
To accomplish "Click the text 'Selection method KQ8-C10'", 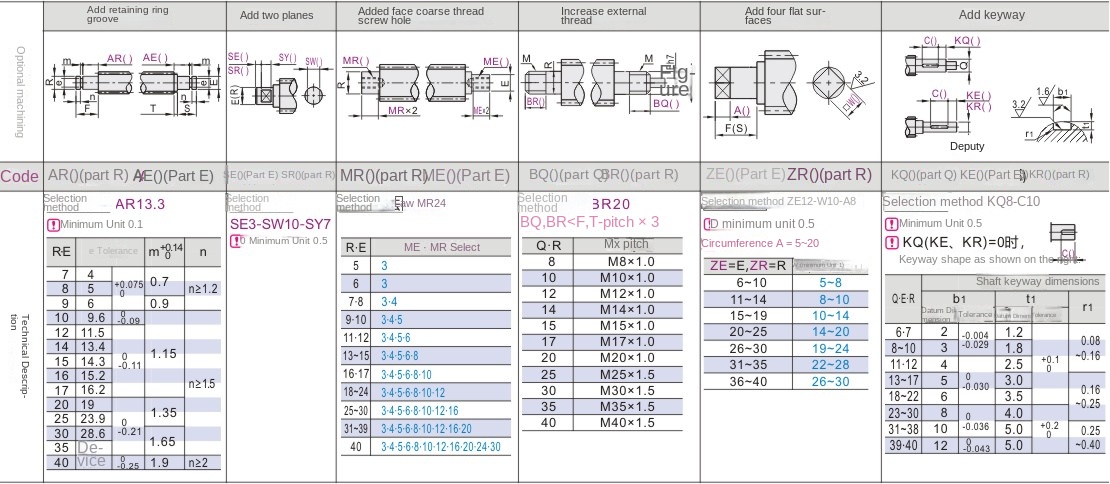I will pos(961,202).
